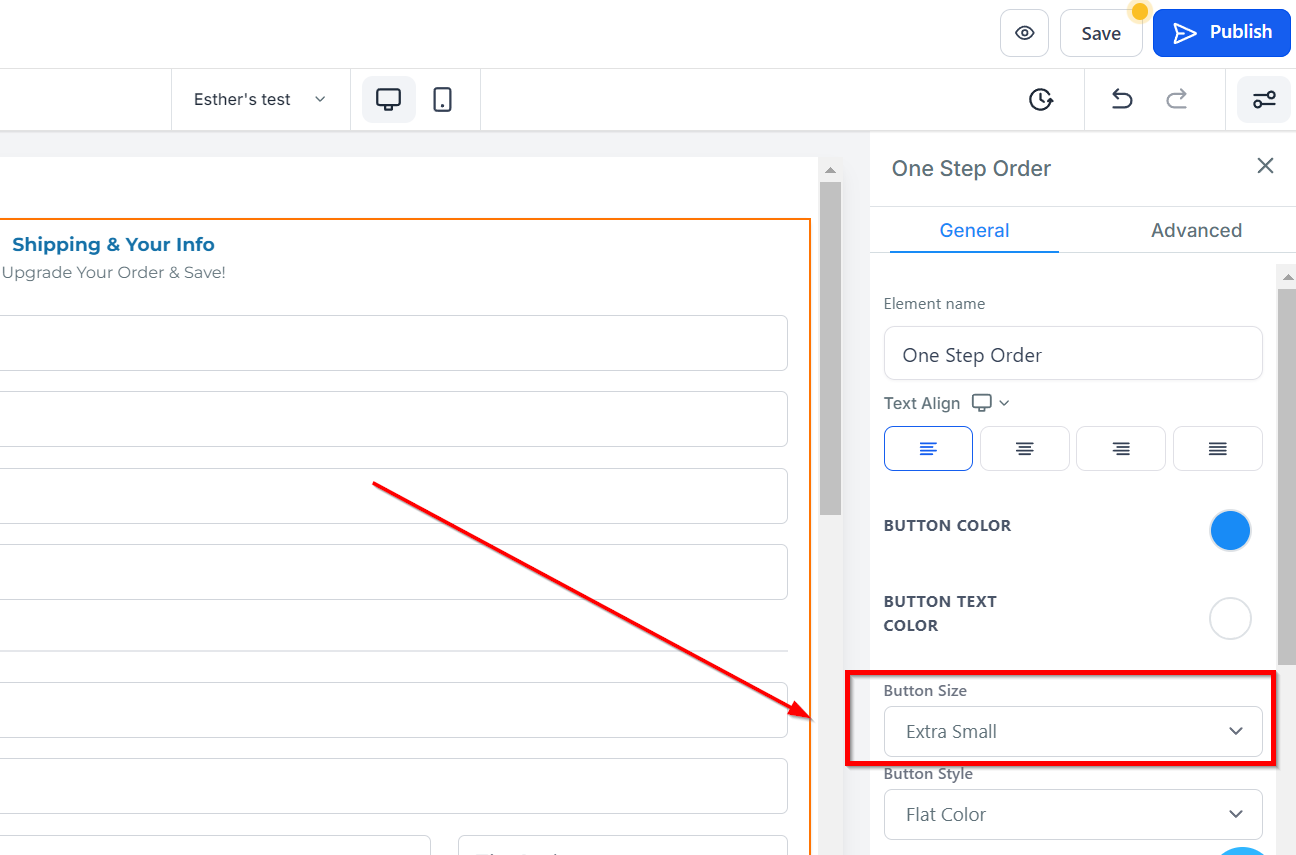Click the Button Style label

[928, 773]
